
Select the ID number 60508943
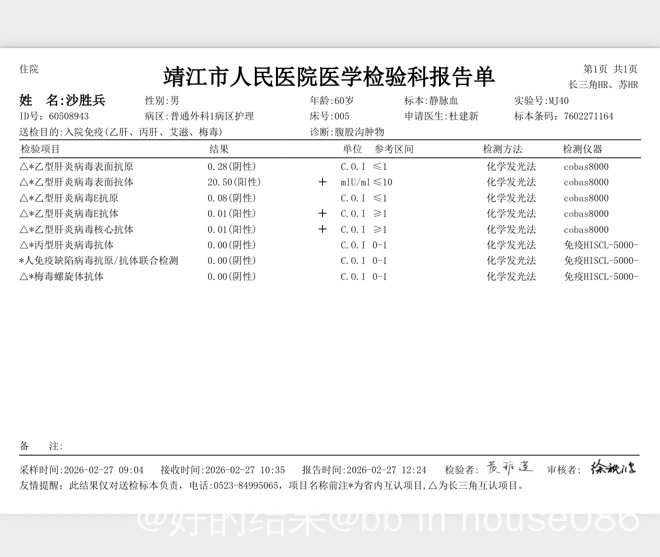[68, 117]
